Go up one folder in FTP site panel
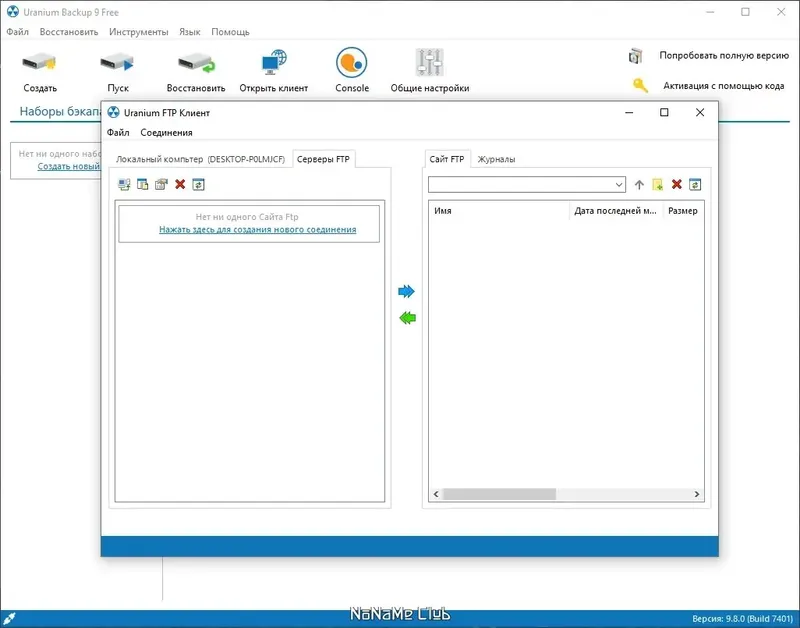800x628 pixels. [639, 185]
